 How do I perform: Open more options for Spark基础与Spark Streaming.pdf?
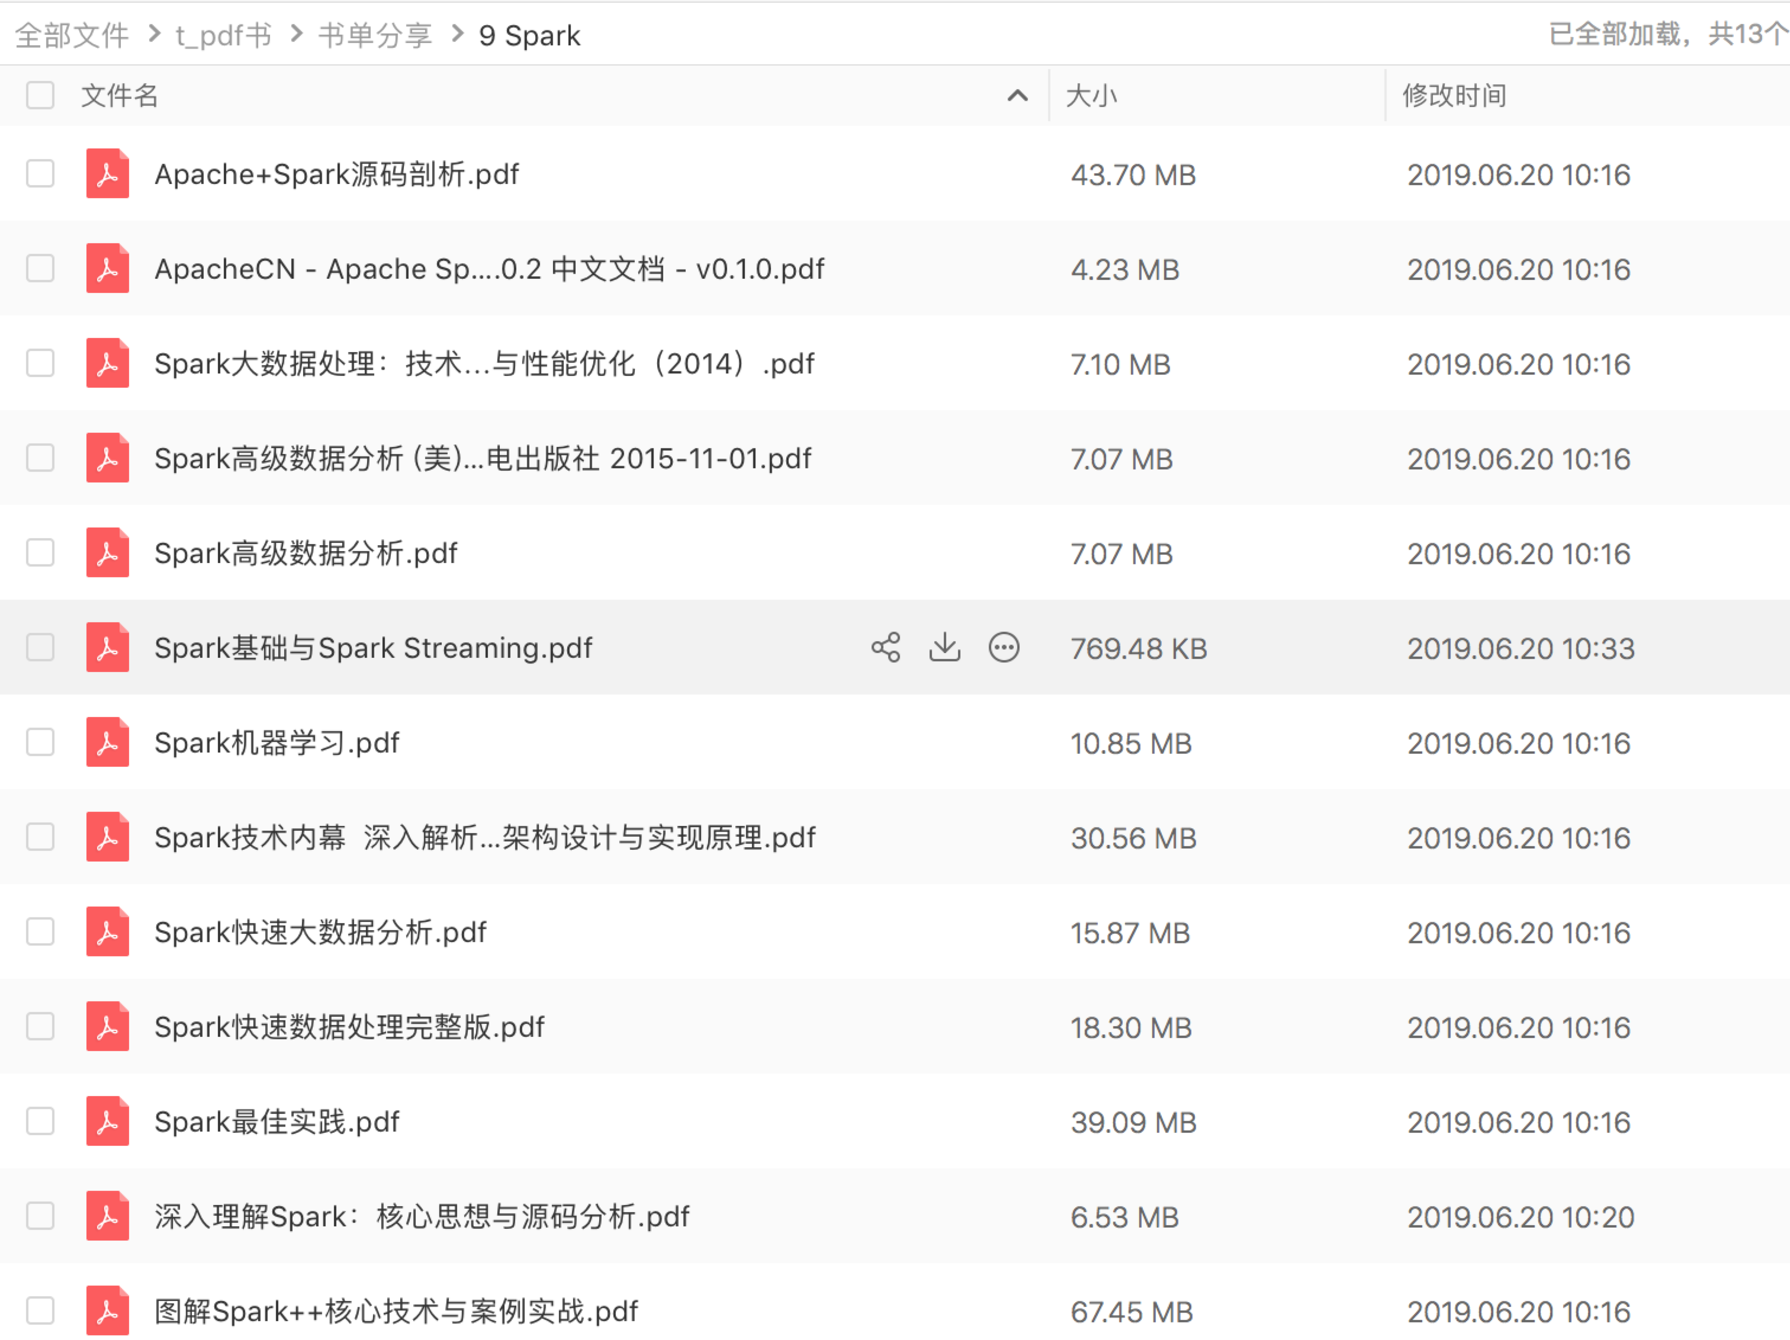point(1004,648)
